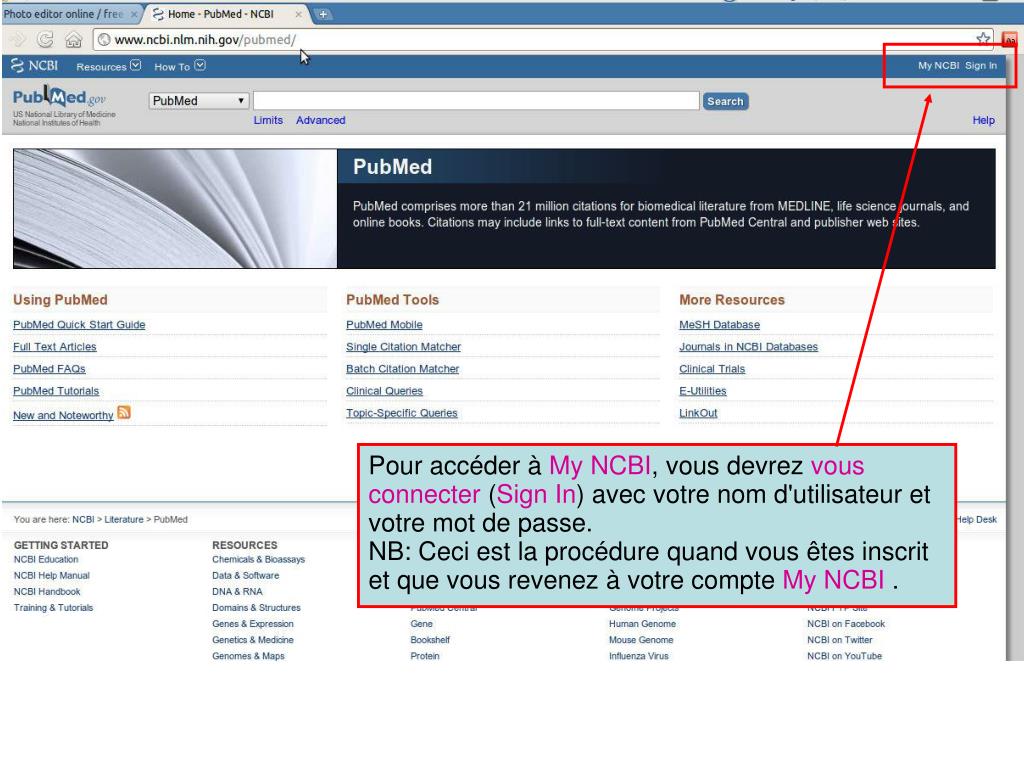This screenshot has height=768, width=1024.
Task: Open Journals in NCBI Databases
Action: [x=748, y=347]
